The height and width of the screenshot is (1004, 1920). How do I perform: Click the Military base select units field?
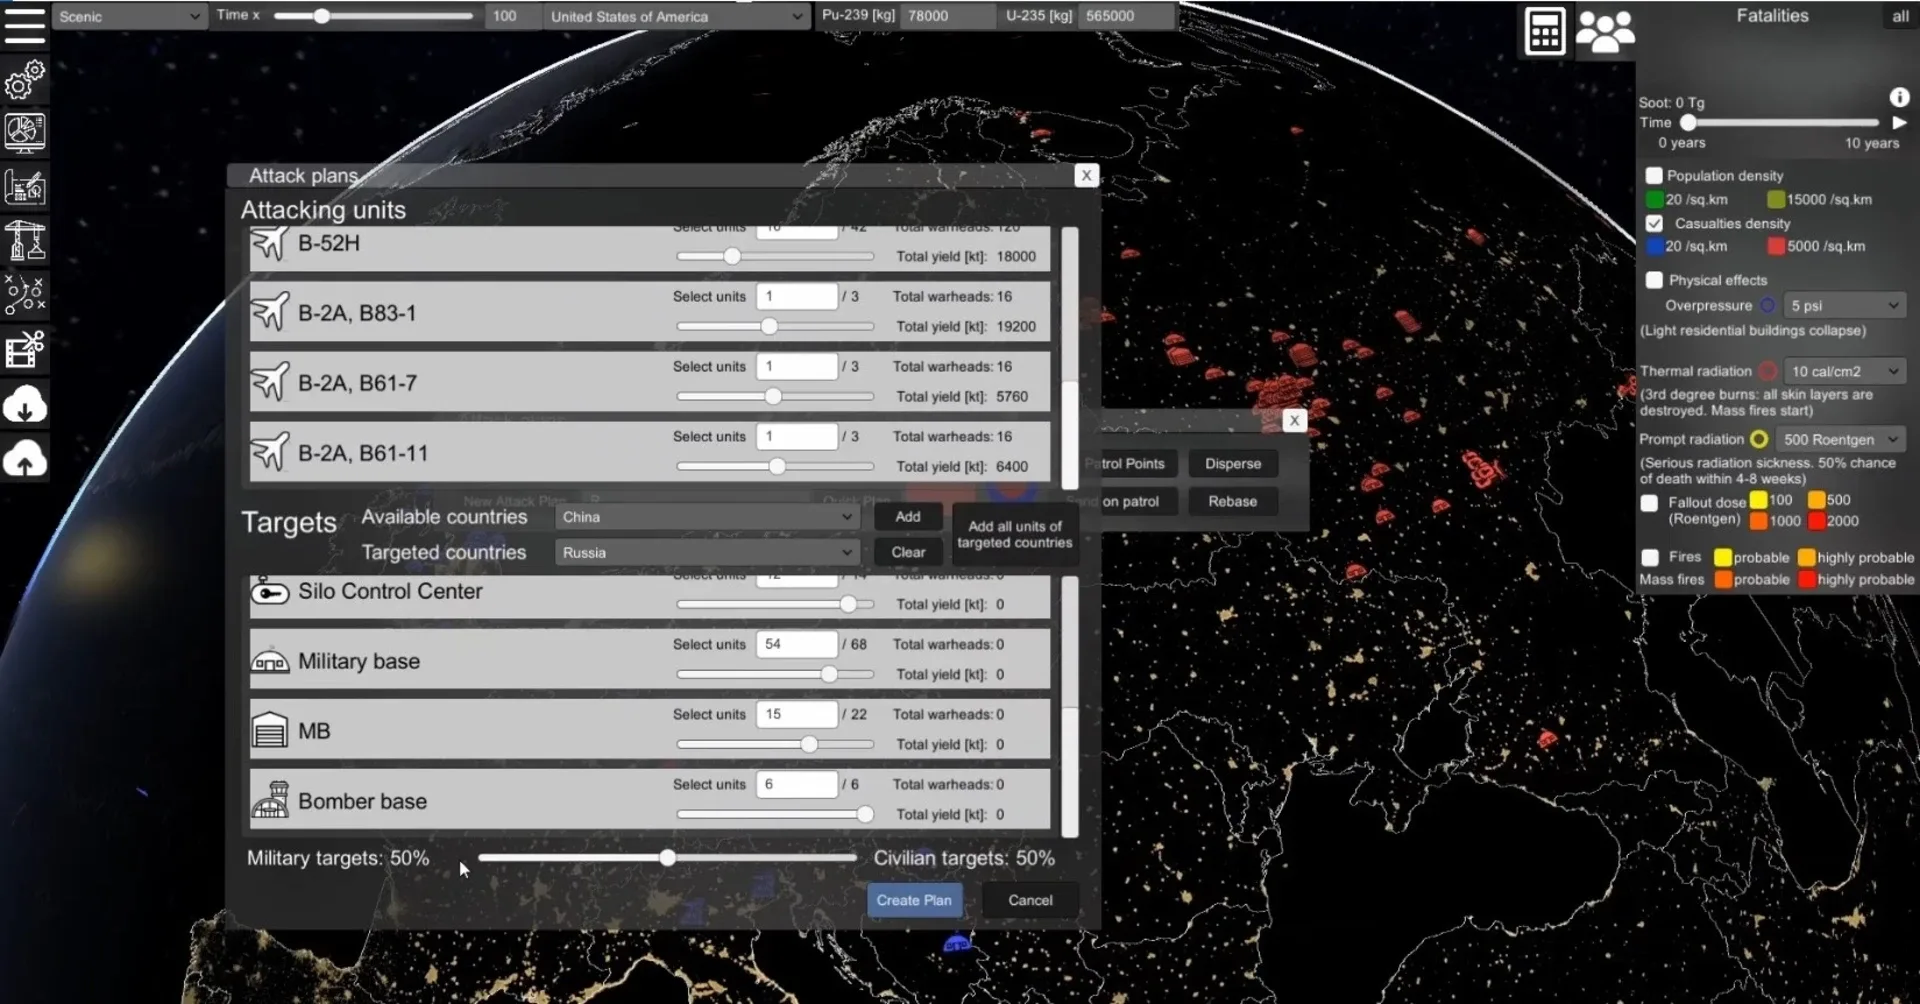[x=796, y=645]
